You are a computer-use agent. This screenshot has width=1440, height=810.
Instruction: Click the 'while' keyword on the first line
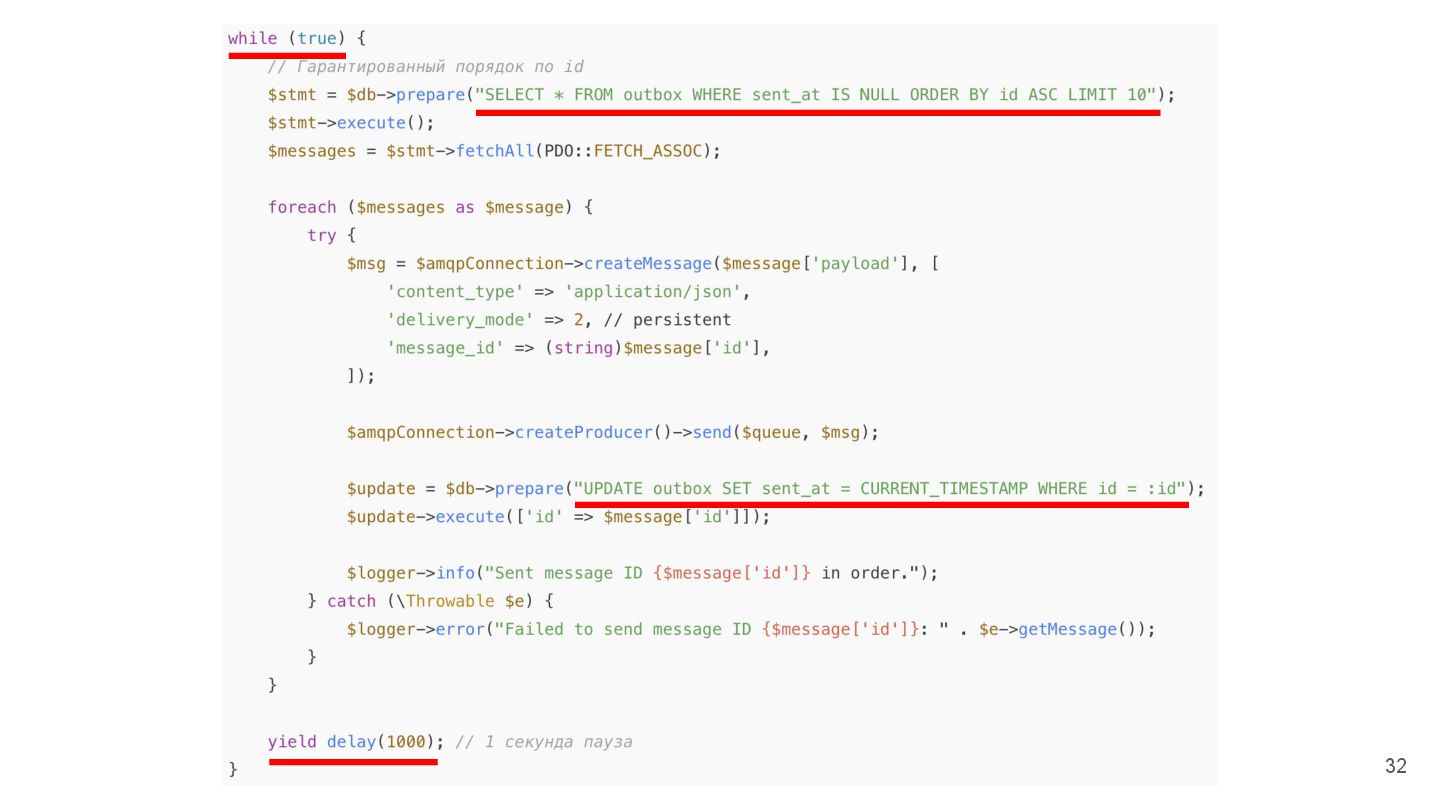(x=252, y=38)
